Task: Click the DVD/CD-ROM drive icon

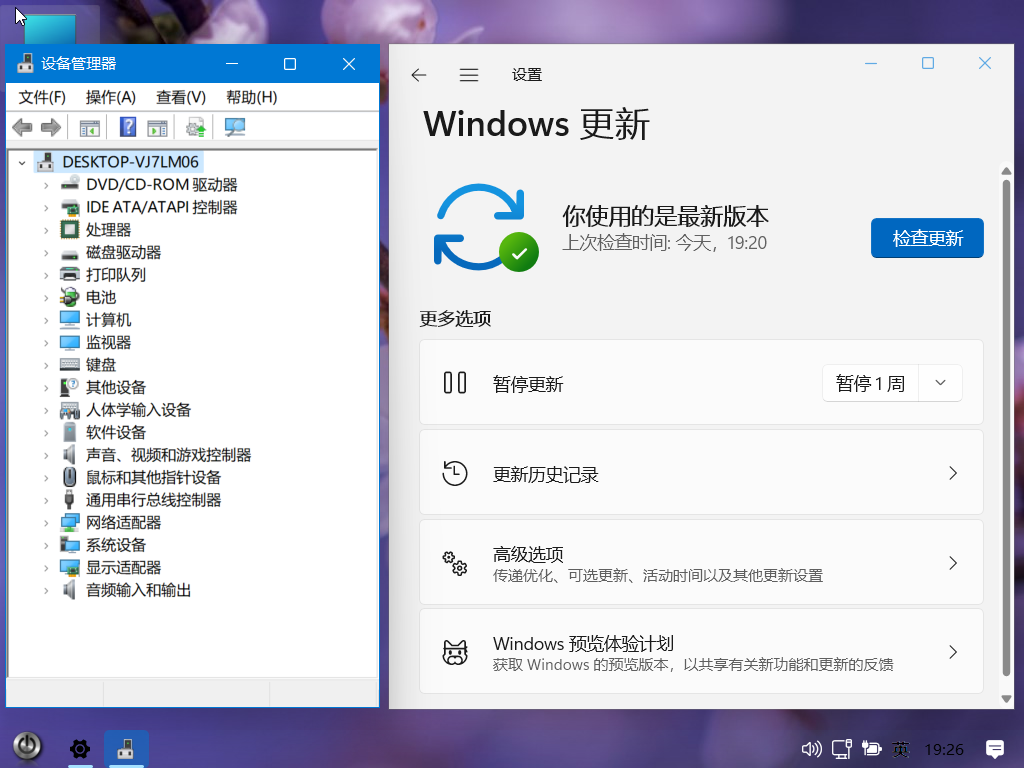Action: tap(70, 184)
